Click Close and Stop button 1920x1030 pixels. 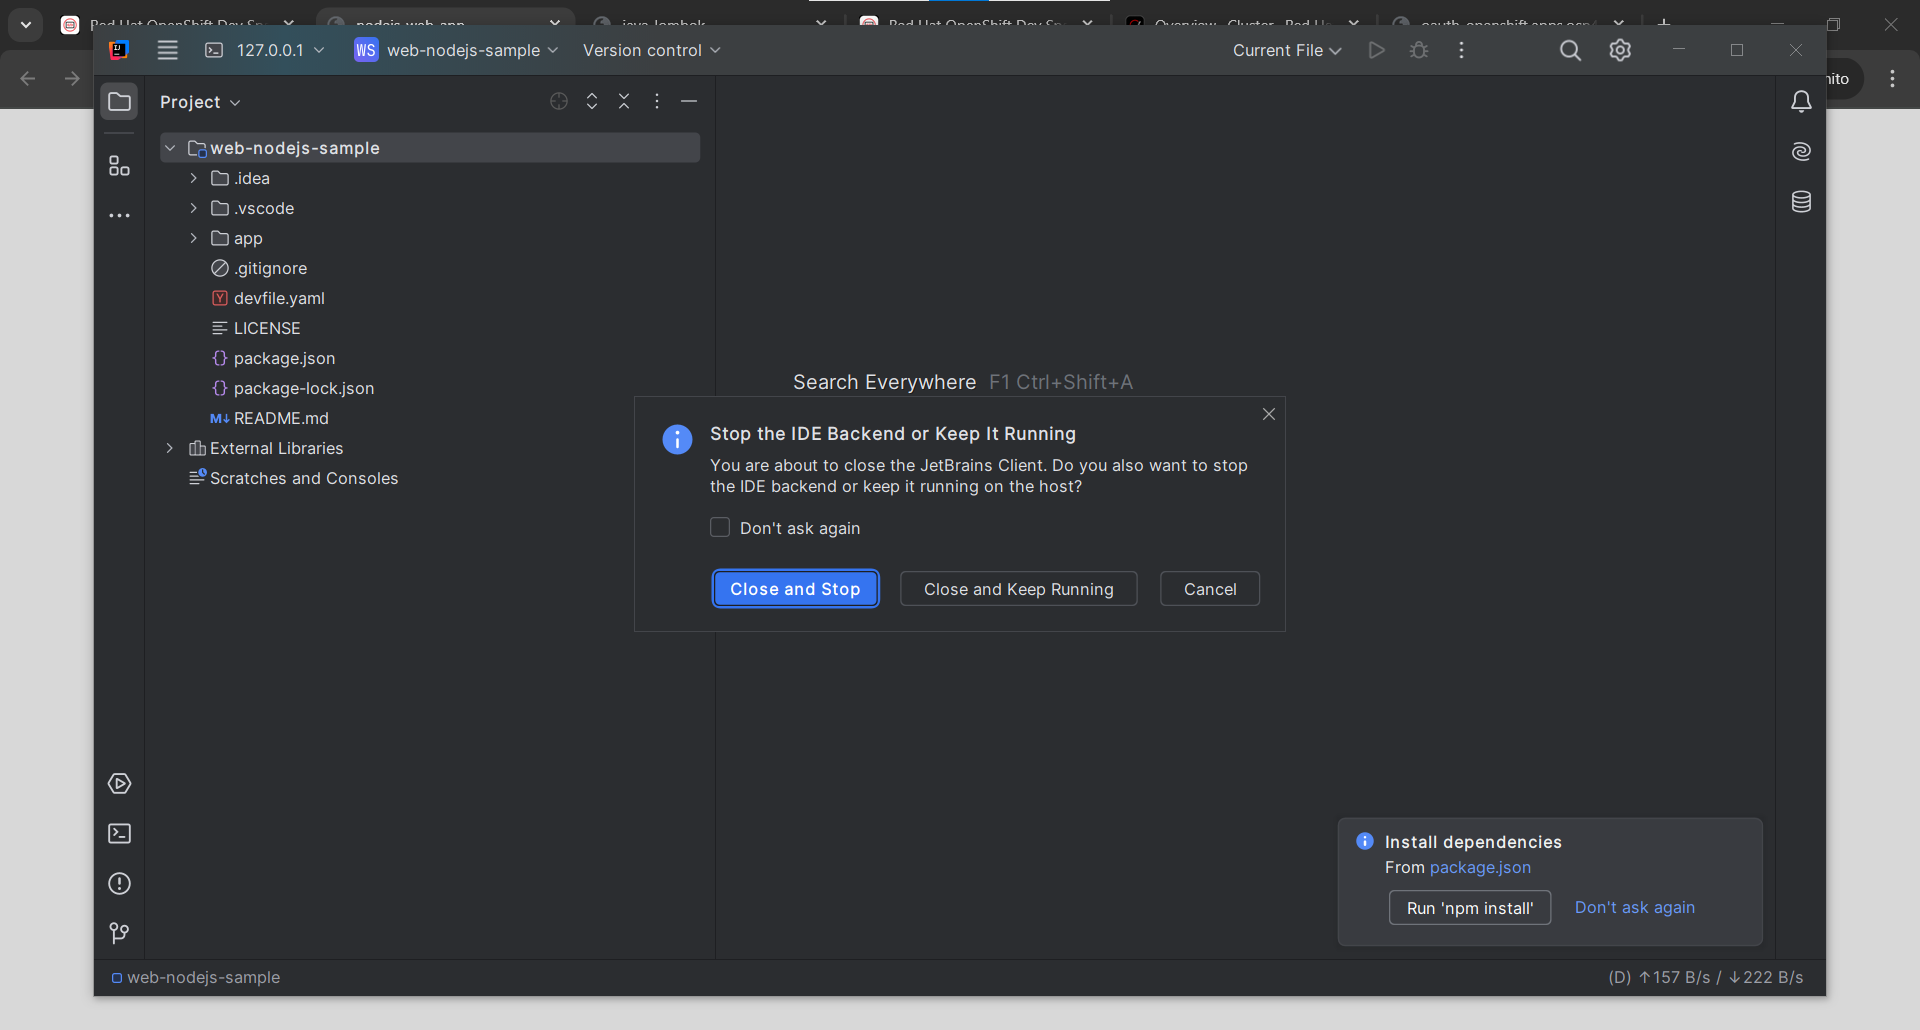795,589
